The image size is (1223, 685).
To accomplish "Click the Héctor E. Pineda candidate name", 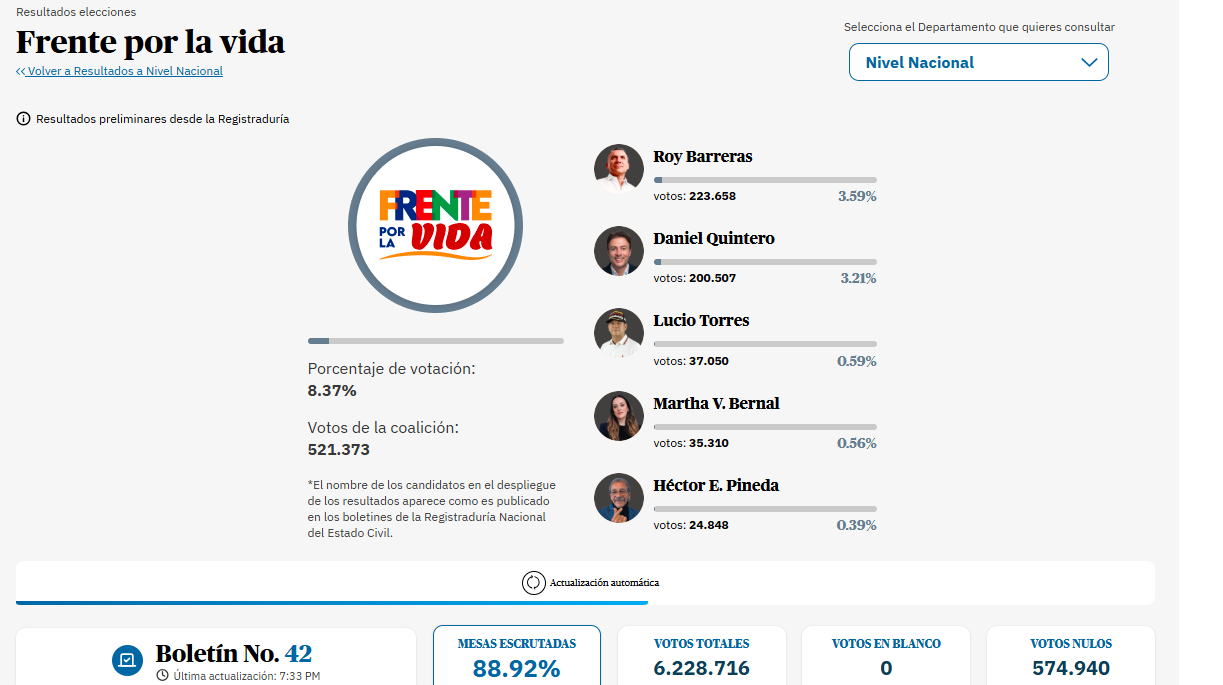I will tap(716, 485).
